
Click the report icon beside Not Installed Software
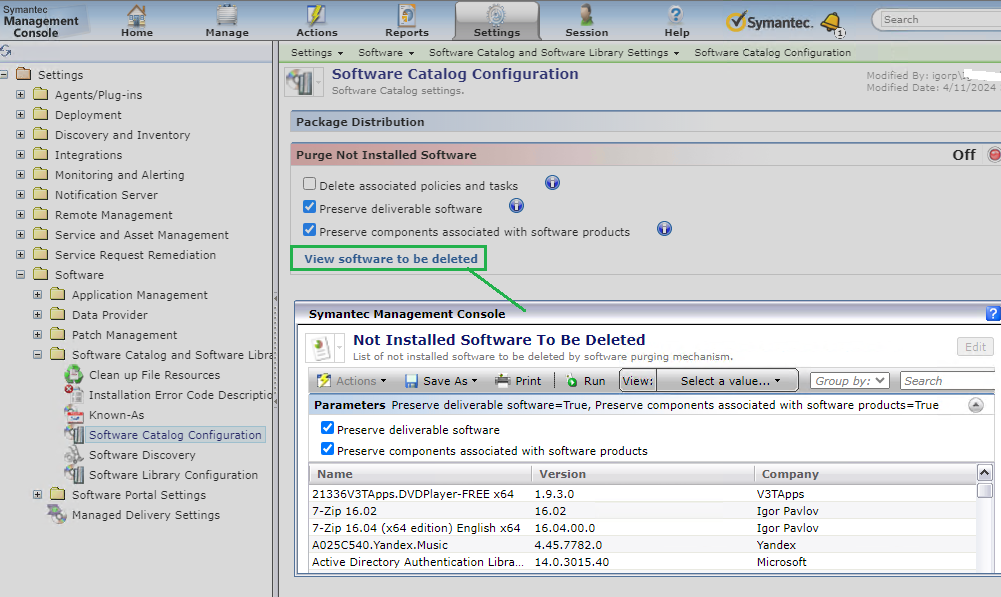tap(320, 349)
